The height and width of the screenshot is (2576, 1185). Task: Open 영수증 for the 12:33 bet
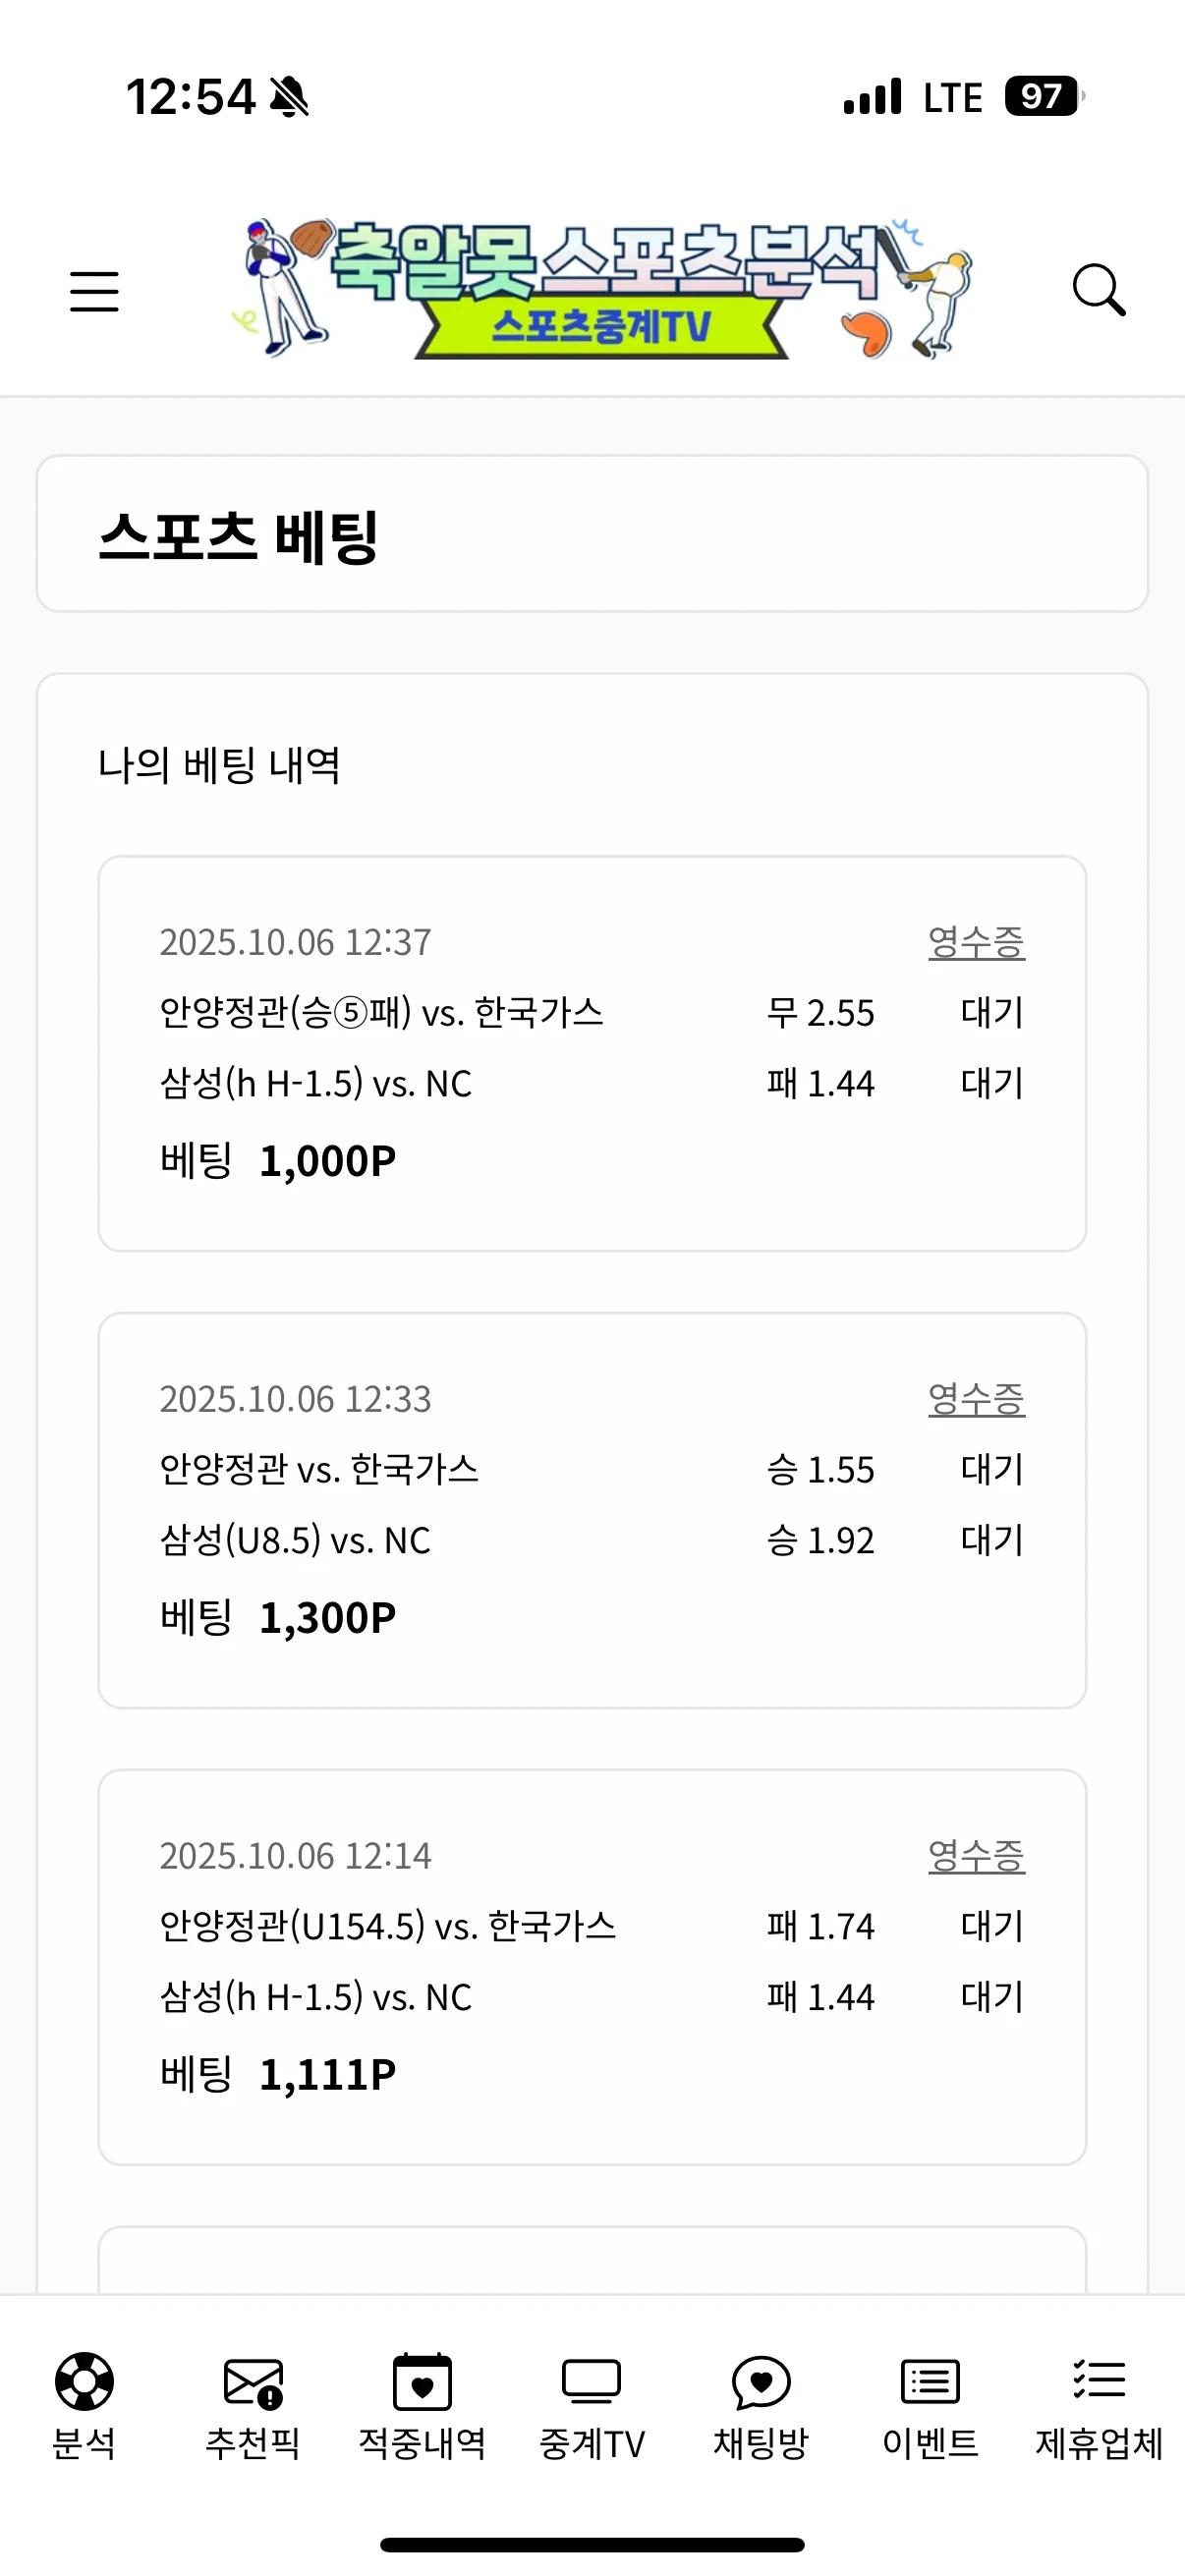(x=976, y=1399)
